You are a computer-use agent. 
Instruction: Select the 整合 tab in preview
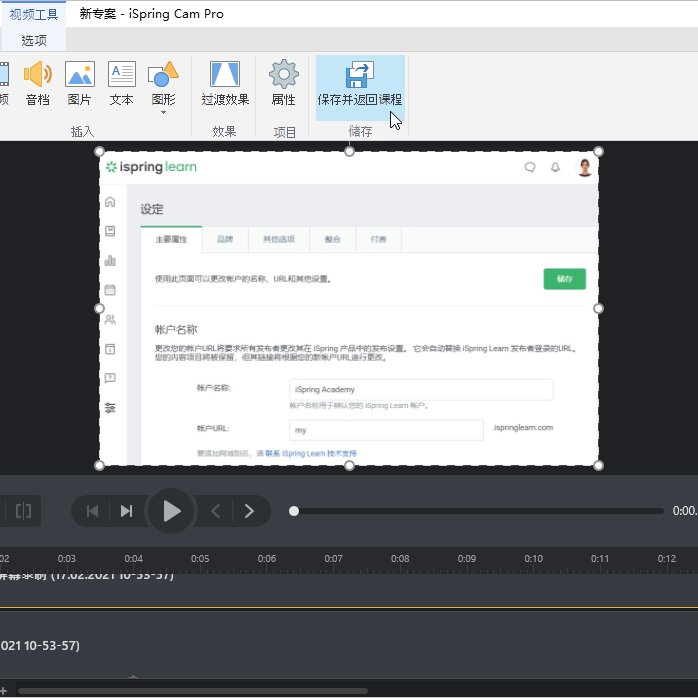coord(333,239)
